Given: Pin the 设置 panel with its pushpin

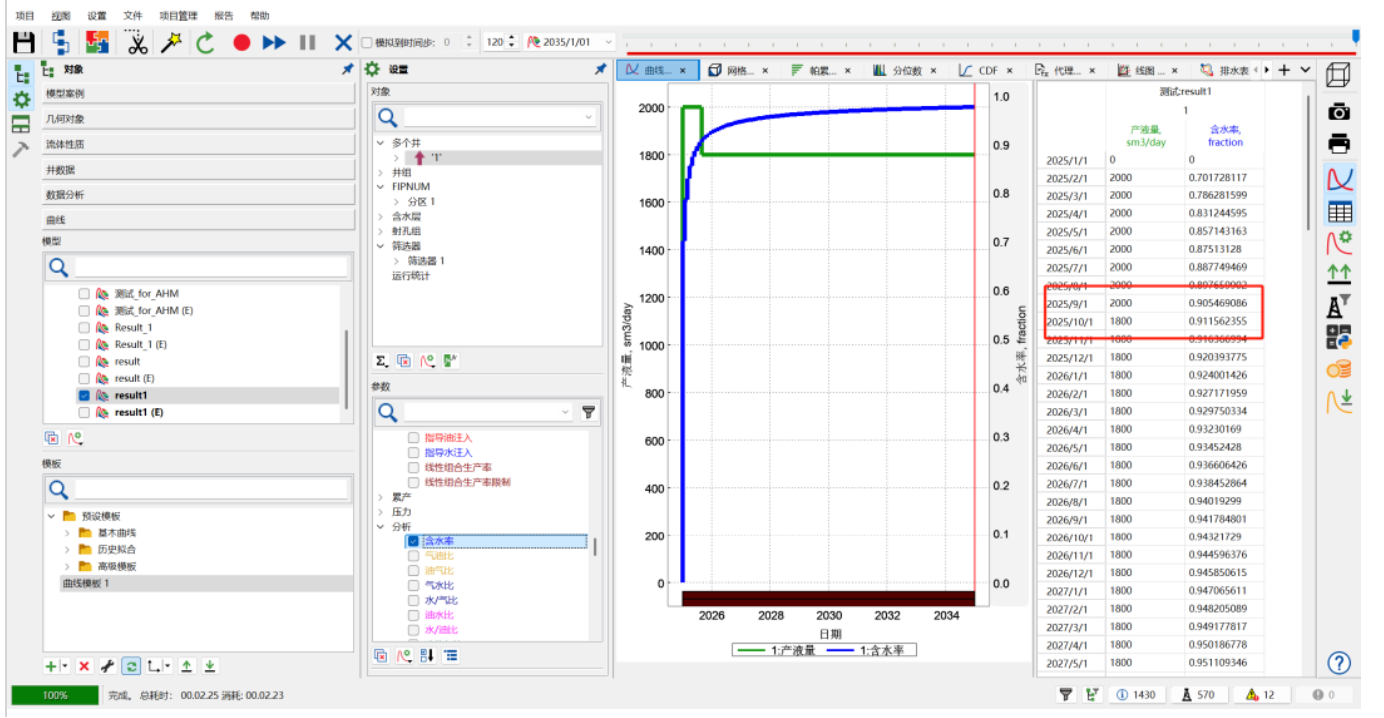Looking at the screenshot, I should click(600, 69).
